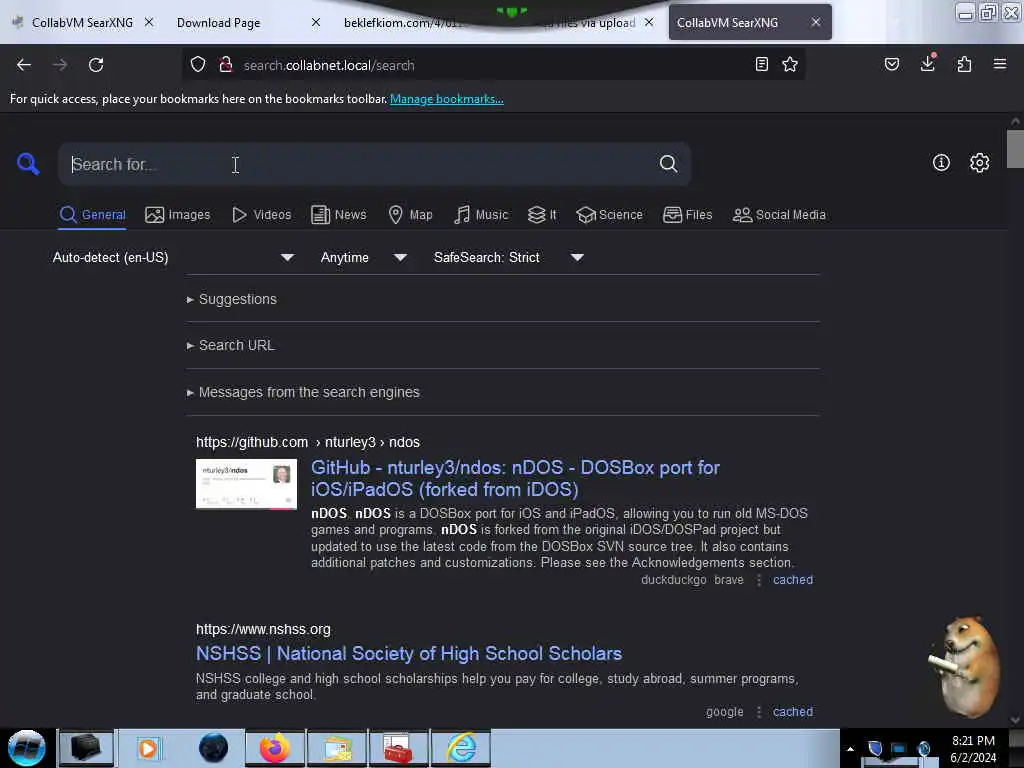Viewport: 1024px width, 768px height.
Task: Close the Download Page tab
Action: tap(315, 22)
